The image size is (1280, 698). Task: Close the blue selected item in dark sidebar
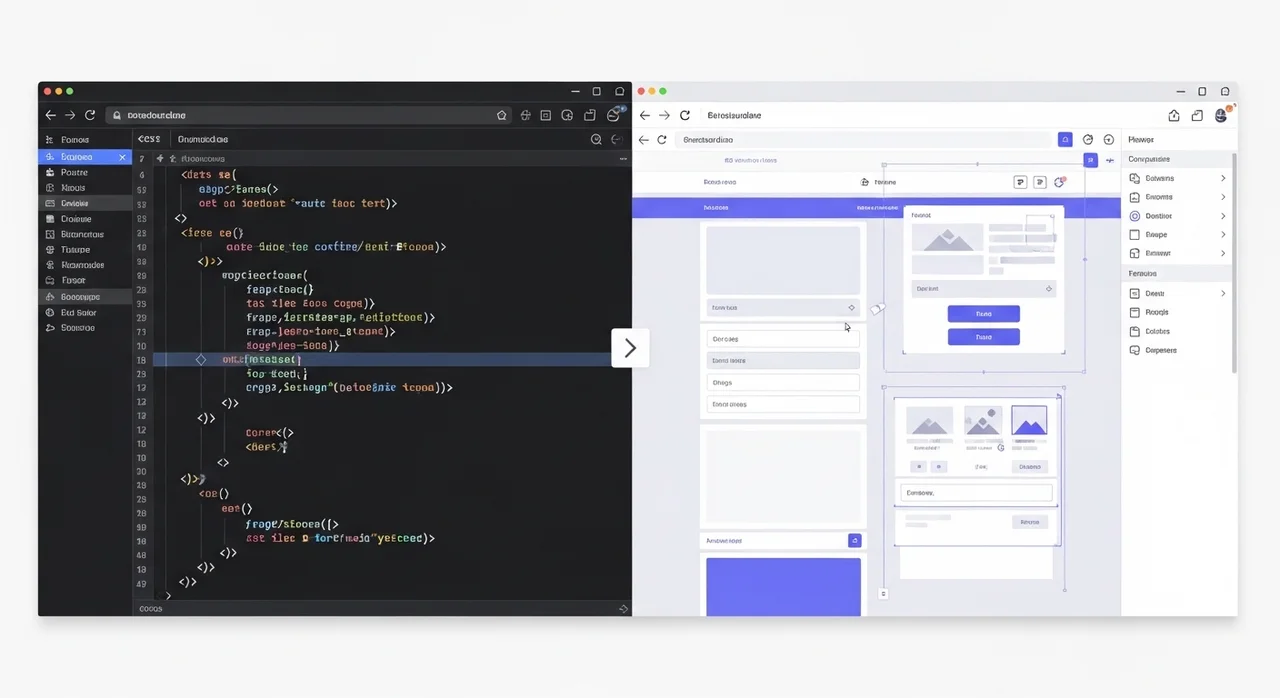click(122, 157)
